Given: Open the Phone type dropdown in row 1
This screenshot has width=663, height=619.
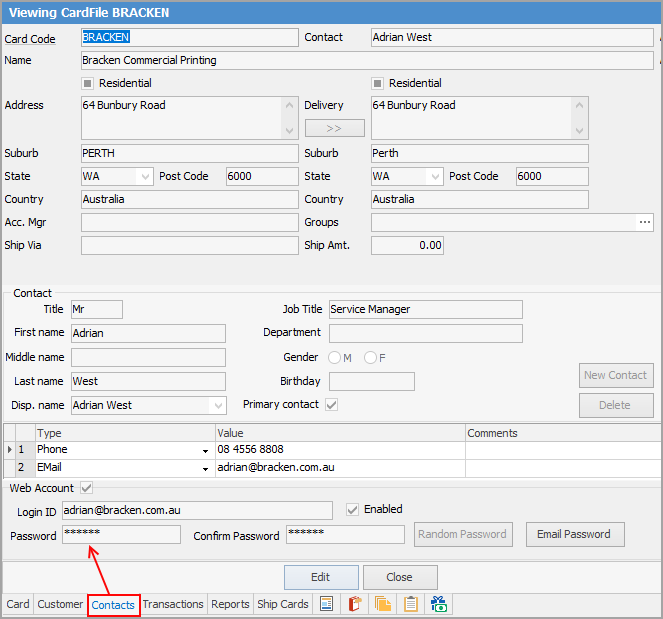Looking at the screenshot, I should [x=205, y=451].
